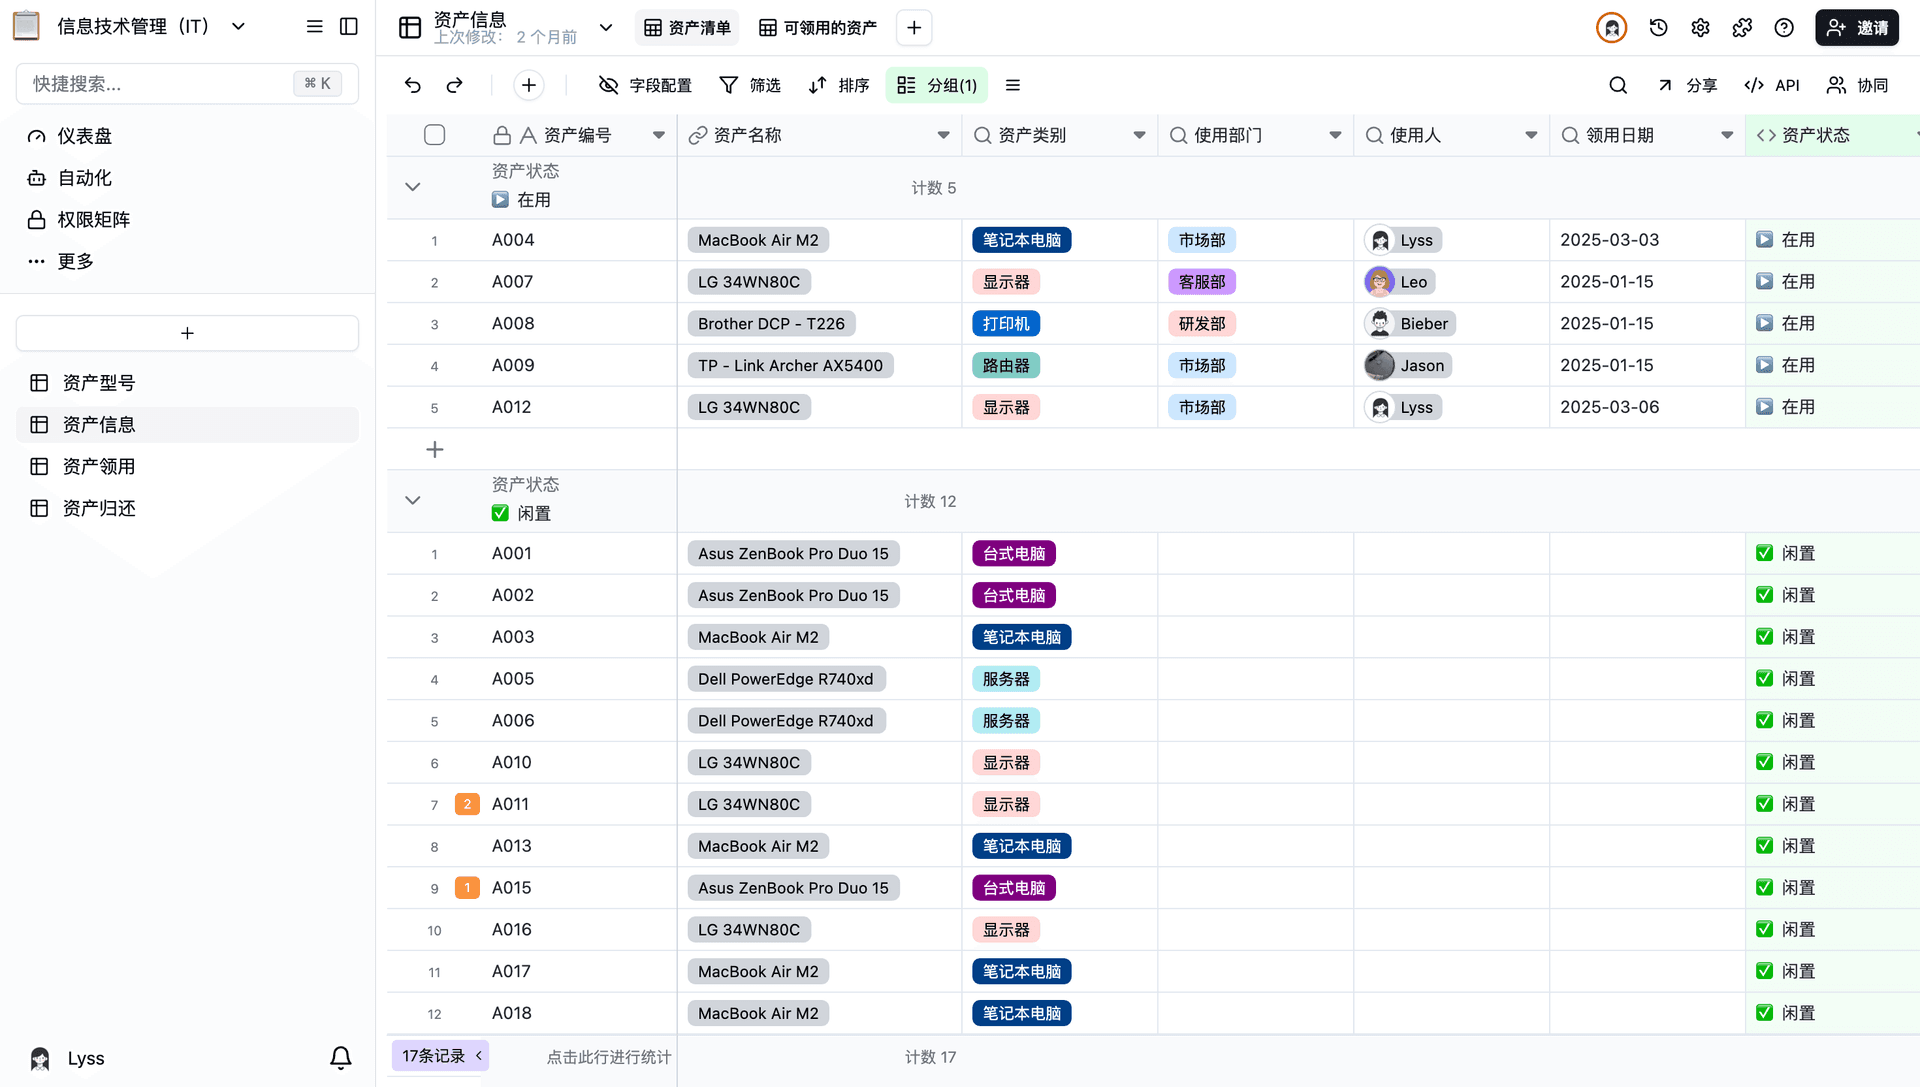Open Jason's avatar in the 使用人 column
Image resolution: width=1920 pixels, height=1087 pixels.
pos(1378,365)
